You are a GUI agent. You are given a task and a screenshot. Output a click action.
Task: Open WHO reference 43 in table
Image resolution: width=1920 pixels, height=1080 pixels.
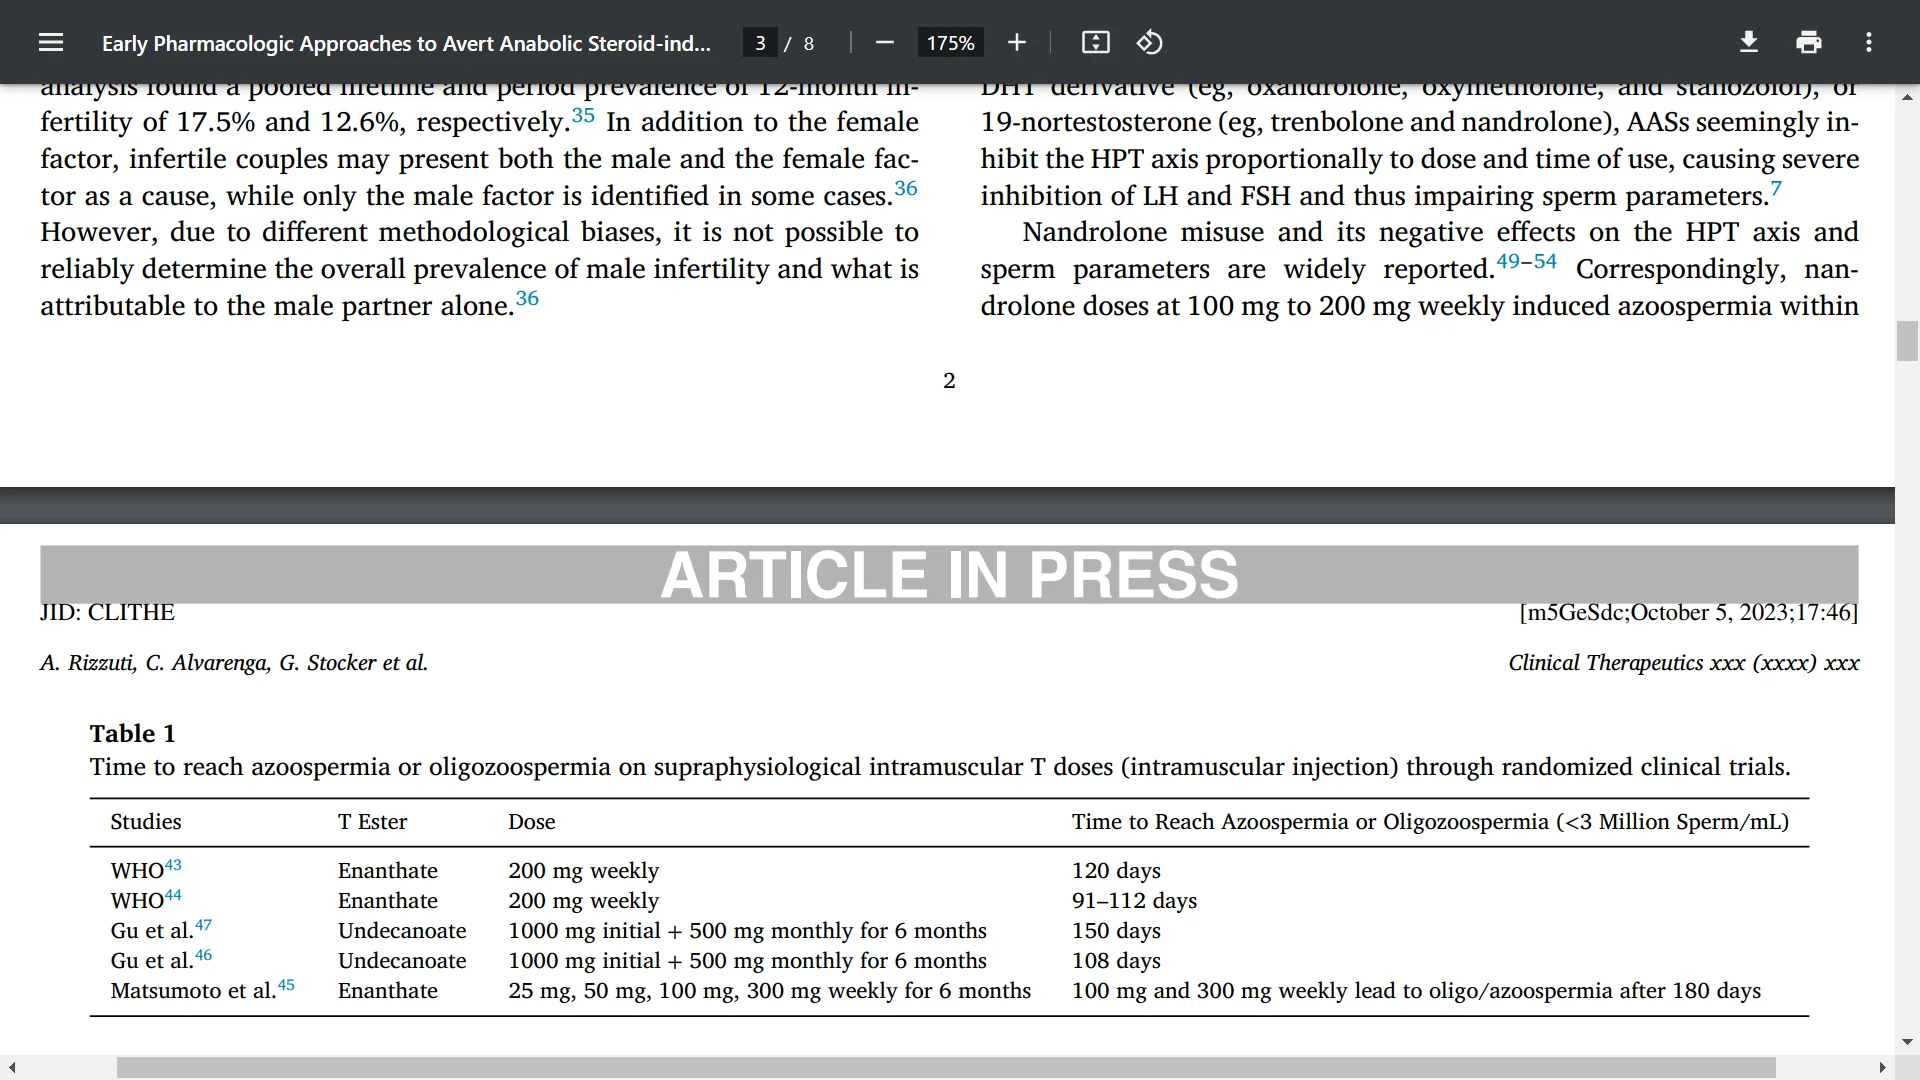pyautogui.click(x=173, y=865)
